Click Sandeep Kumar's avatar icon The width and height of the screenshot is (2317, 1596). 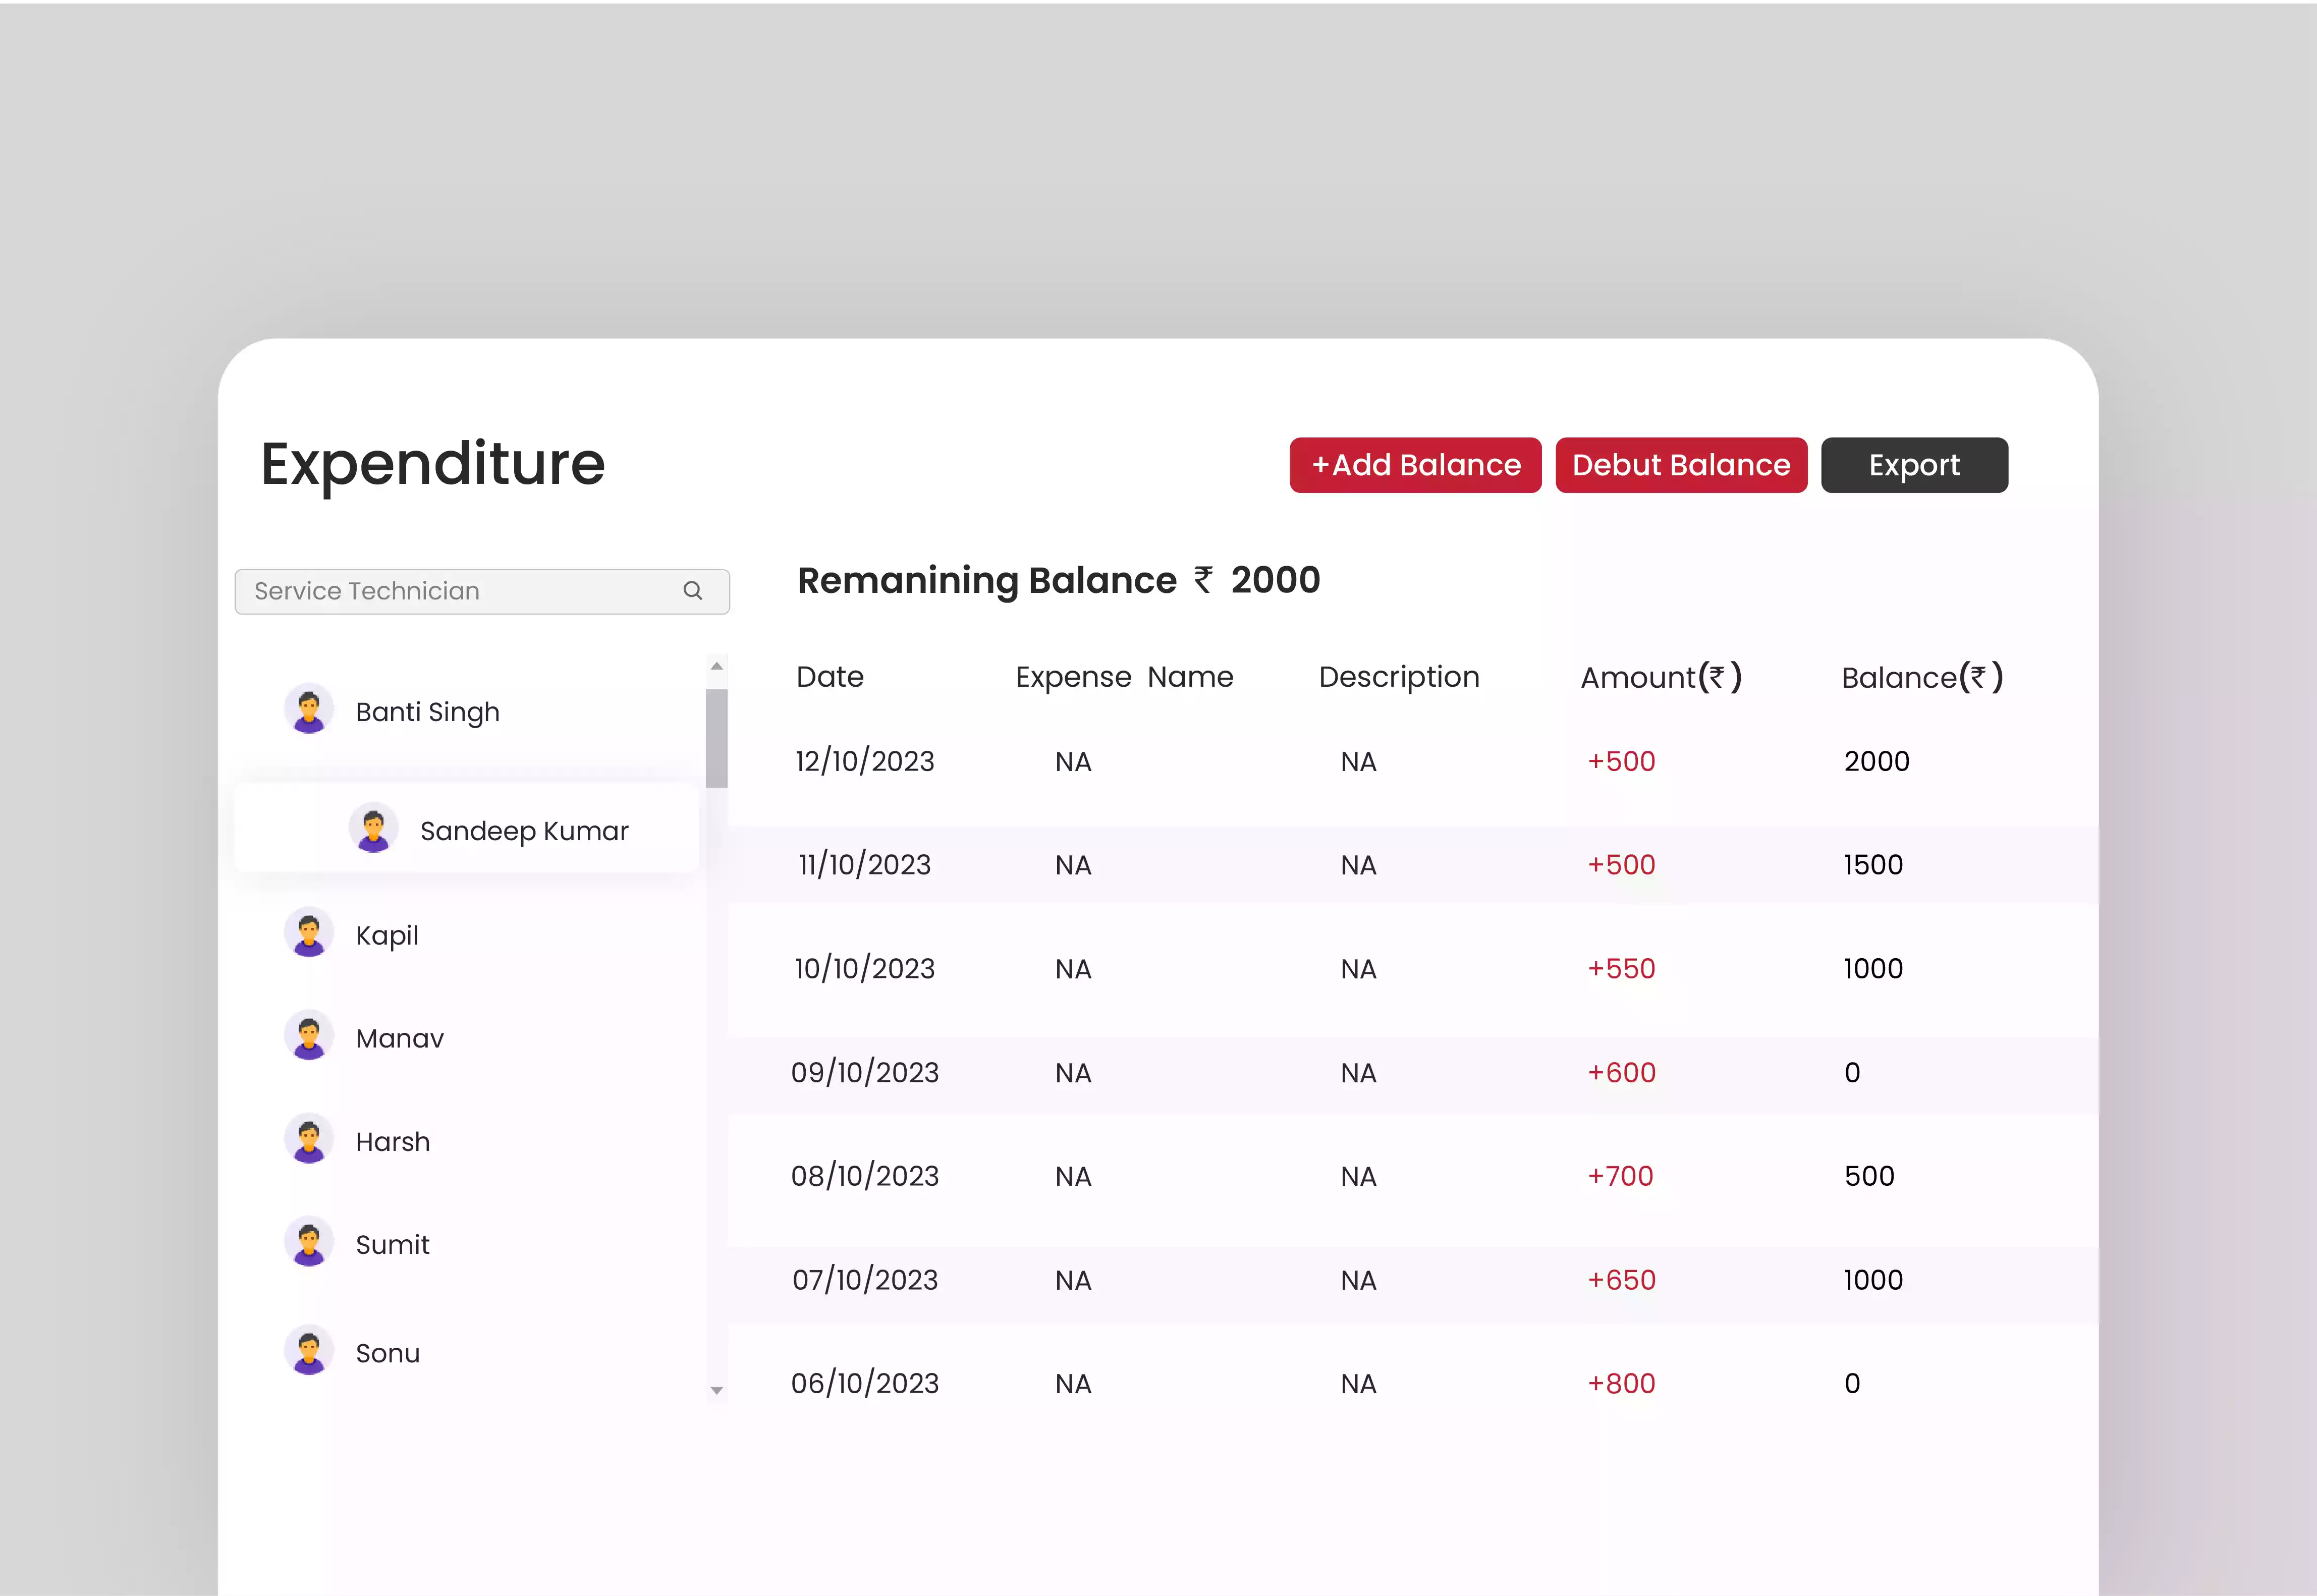point(373,828)
